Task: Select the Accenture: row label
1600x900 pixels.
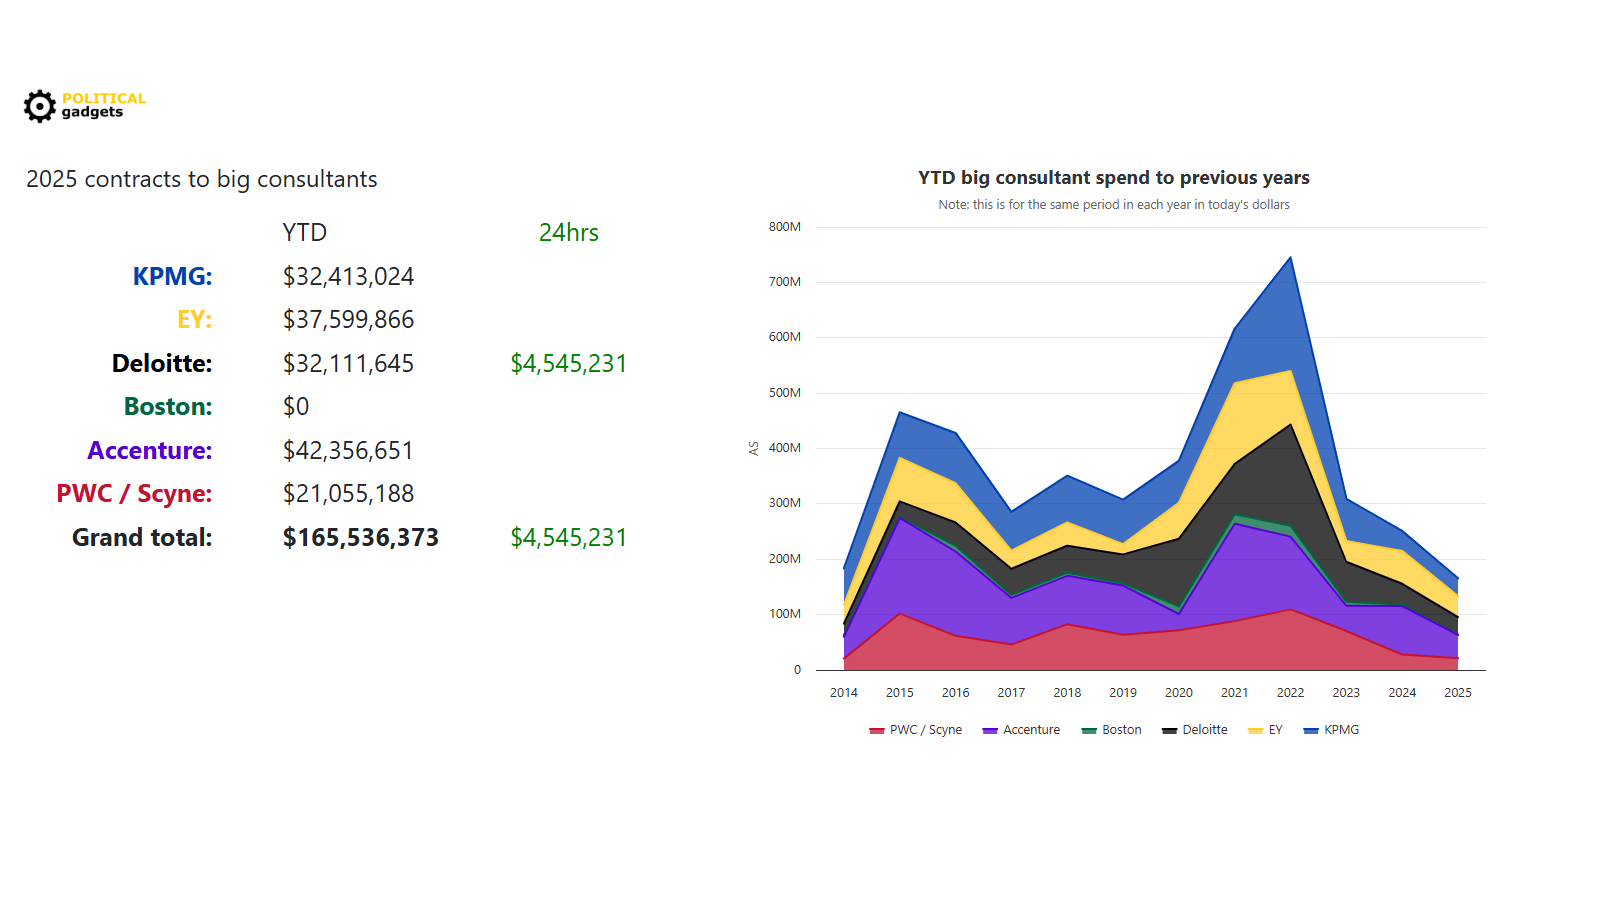Action: (150, 450)
